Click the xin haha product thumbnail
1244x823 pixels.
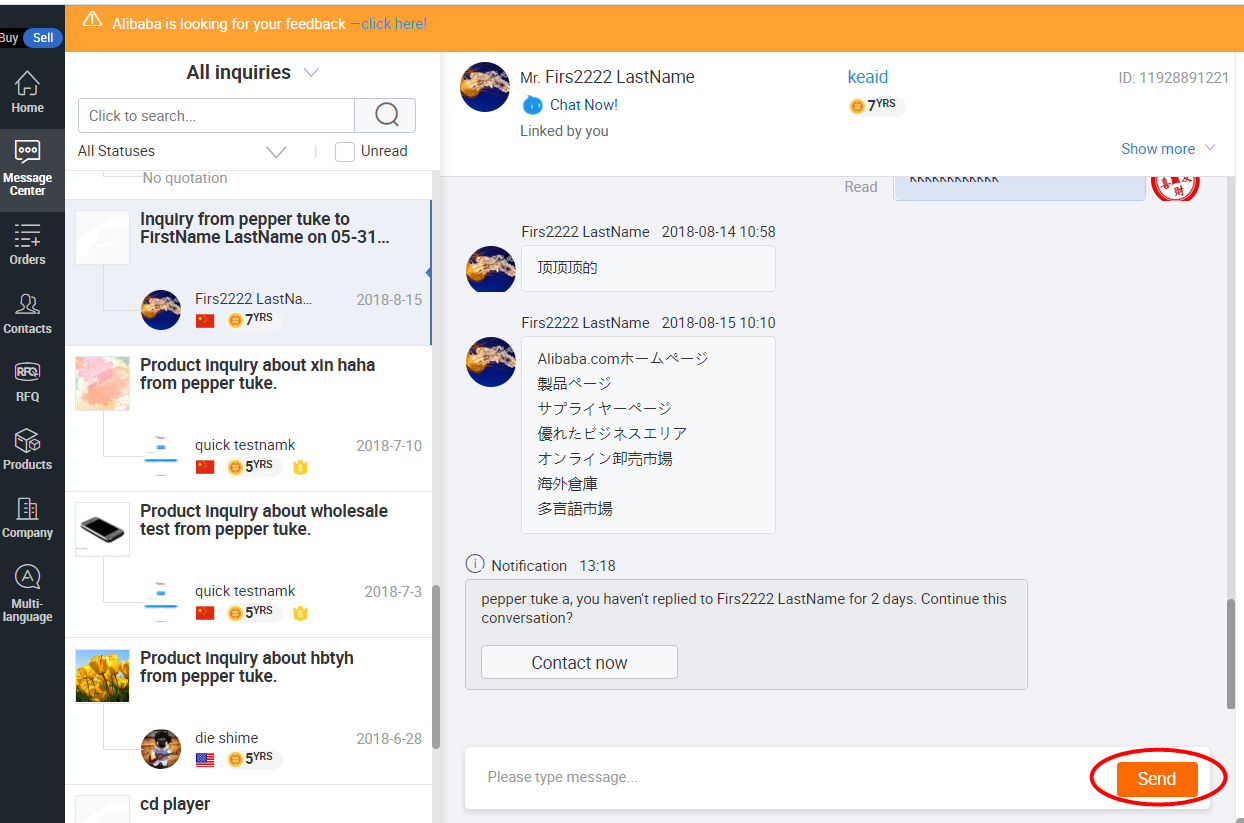[102, 383]
